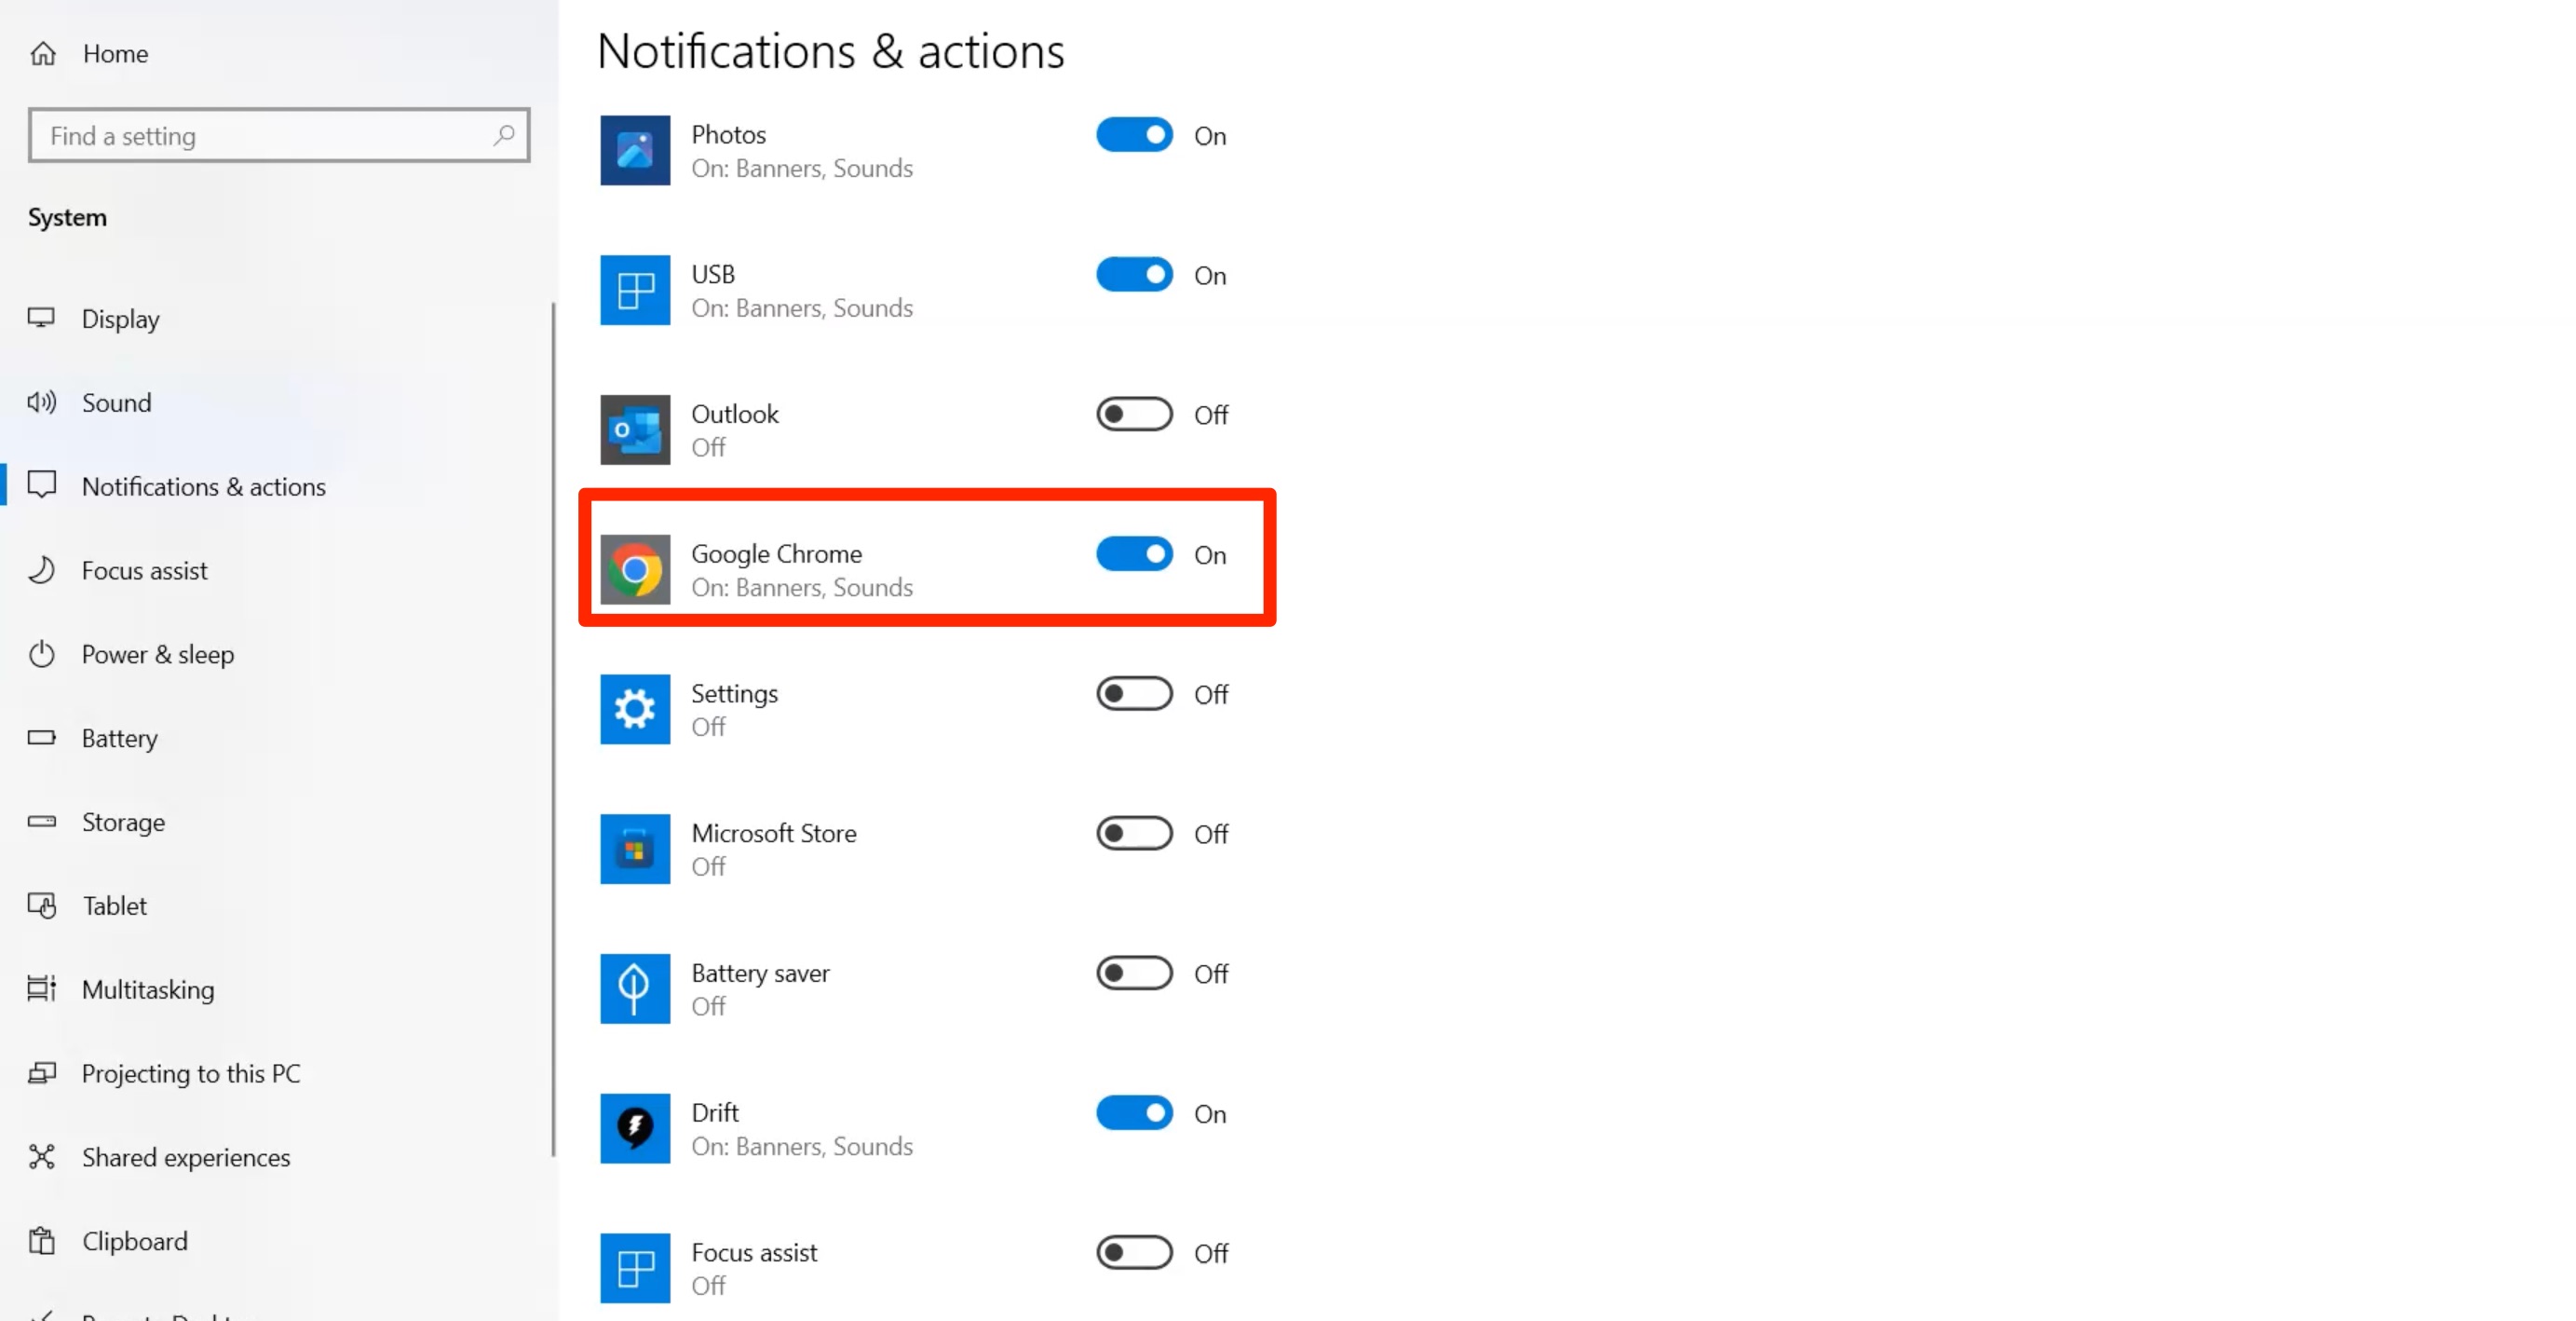Image resolution: width=2576 pixels, height=1321 pixels.
Task: Click the Microsoft Store icon
Action: pyautogui.click(x=634, y=849)
